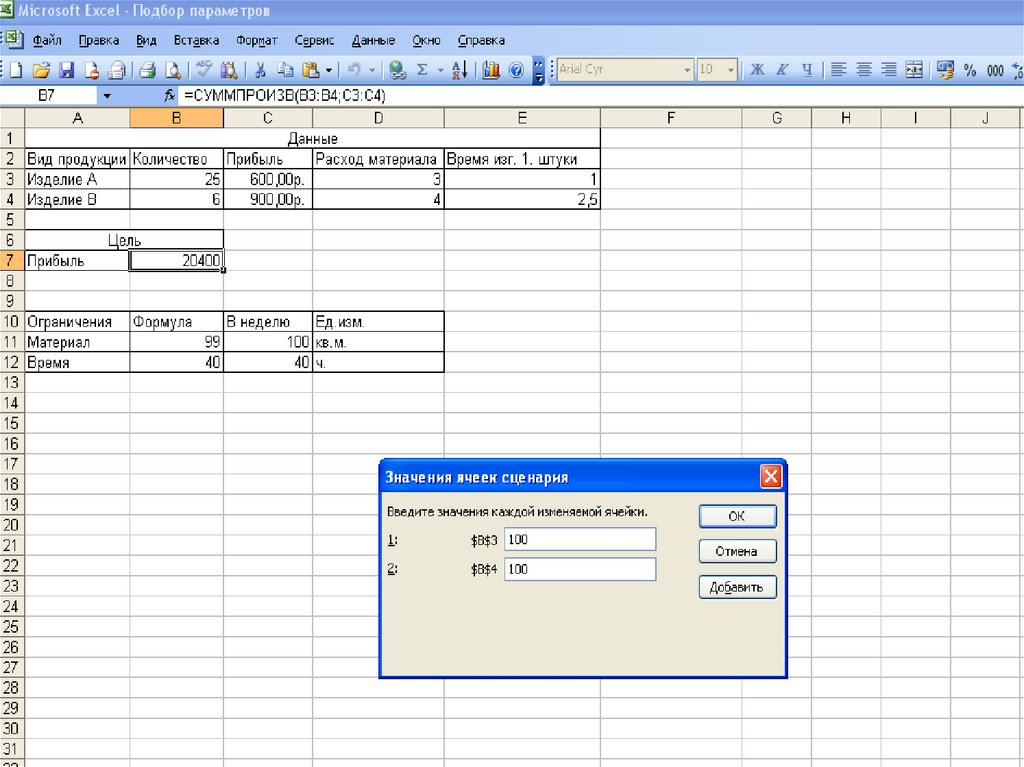Click the Print icon in toolbar

[x=147, y=70]
